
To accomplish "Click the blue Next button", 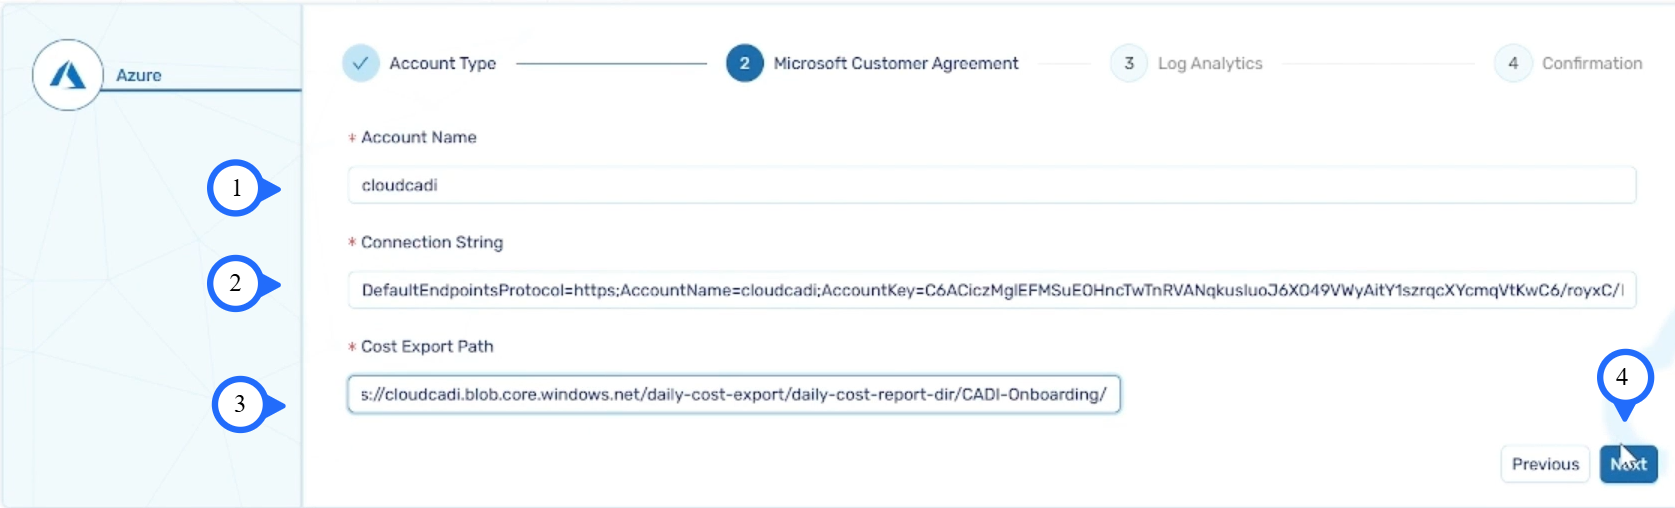I will 1628,464.
